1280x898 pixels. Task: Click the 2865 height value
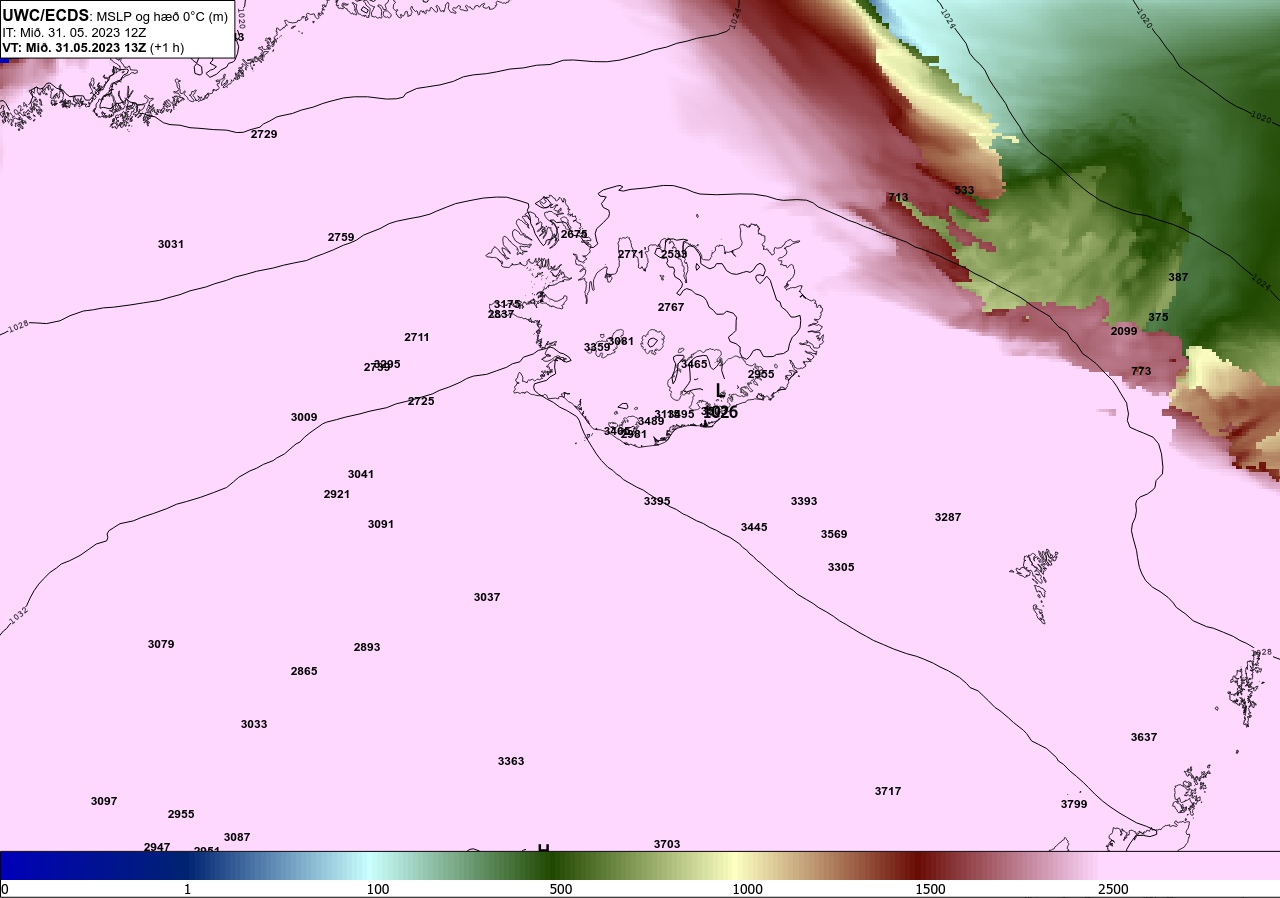(x=304, y=671)
